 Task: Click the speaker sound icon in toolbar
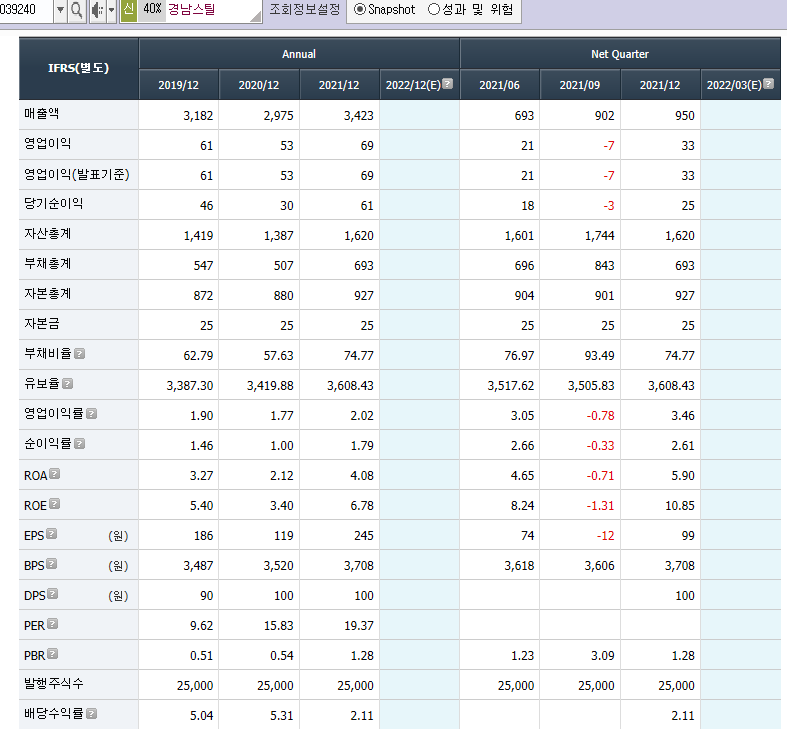pyautogui.click(x=98, y=10)
